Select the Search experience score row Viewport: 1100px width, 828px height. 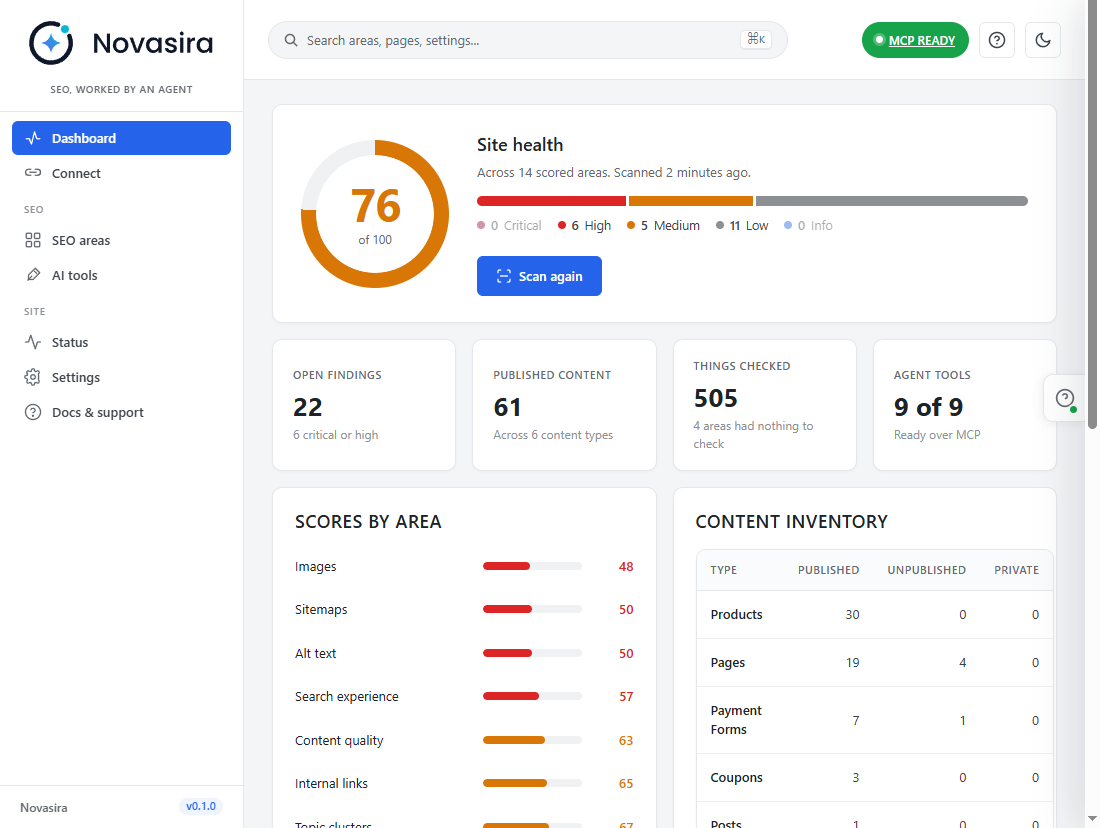pyautogui.click(x=464, y=697)
